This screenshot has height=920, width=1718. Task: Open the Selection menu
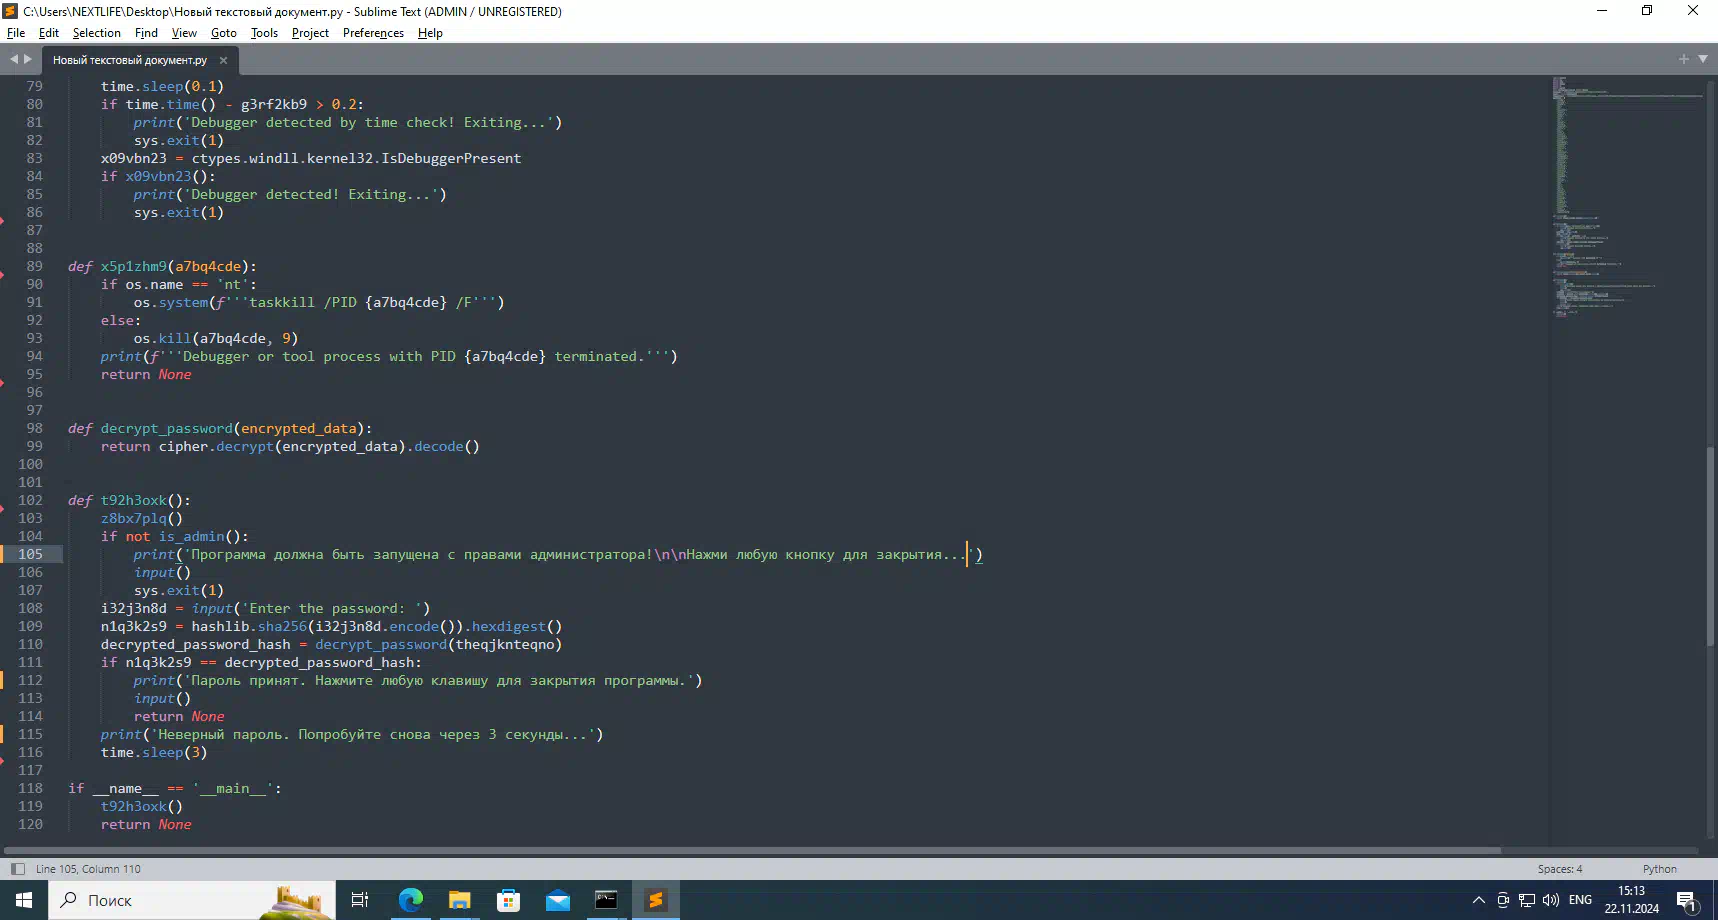(x=96, y=33)
